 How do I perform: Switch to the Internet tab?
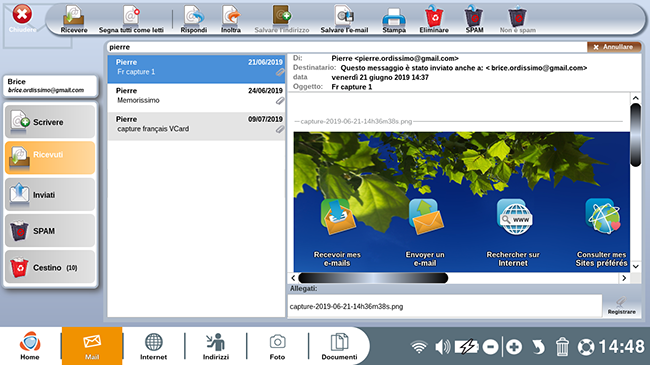point(153,346)
